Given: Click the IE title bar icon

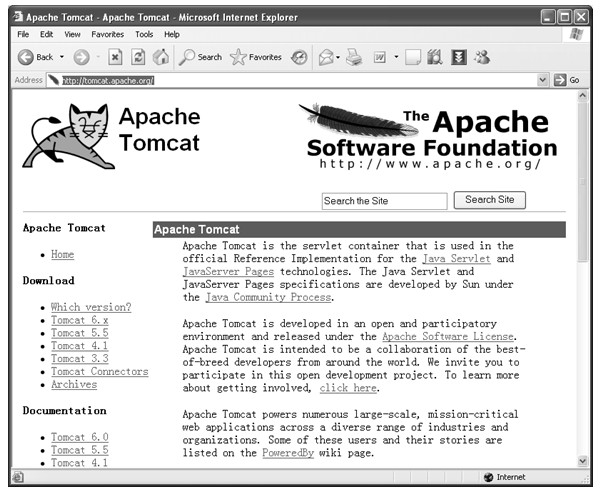Looking at the screenshot, I should click(18, 17).
